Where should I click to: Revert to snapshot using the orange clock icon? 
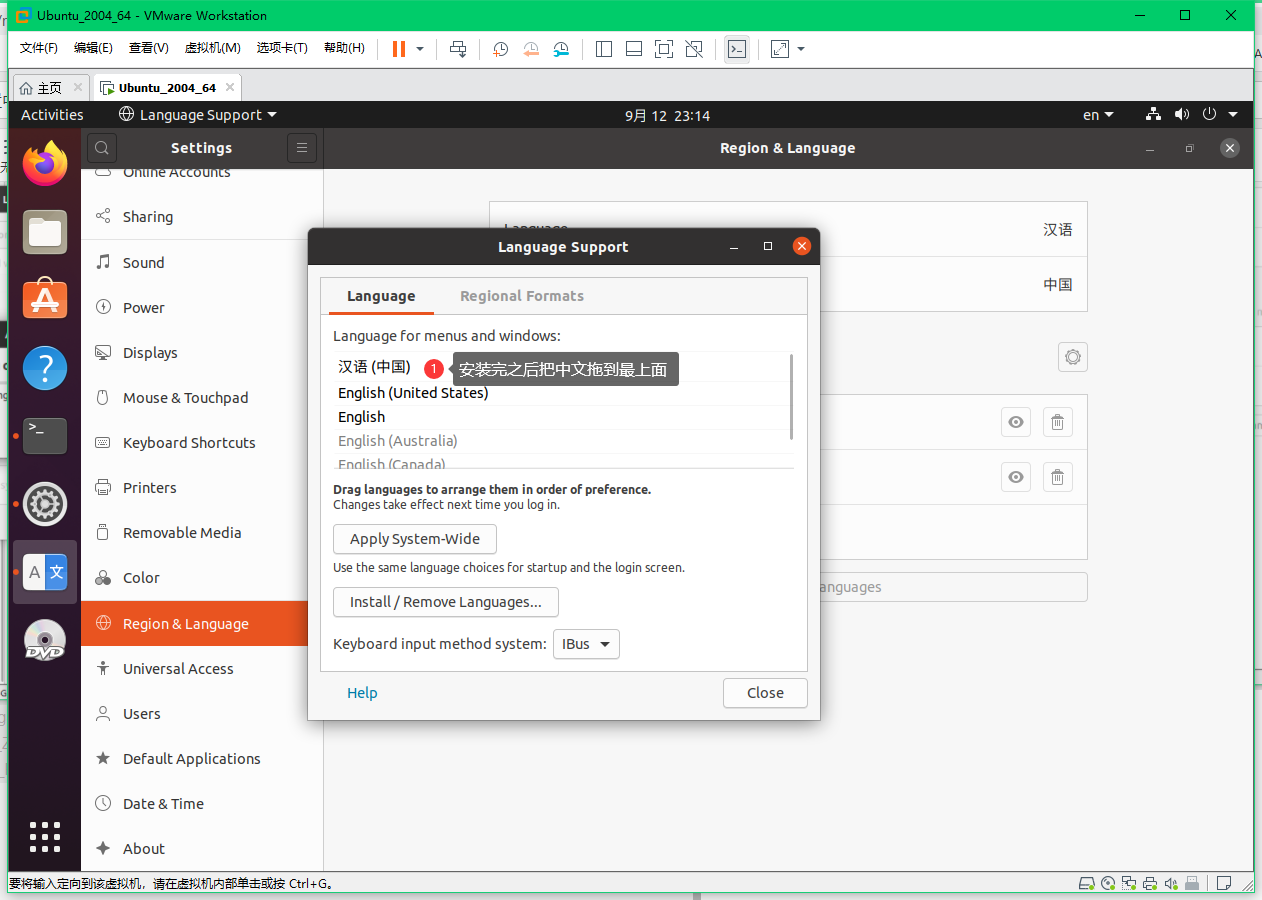531,49
